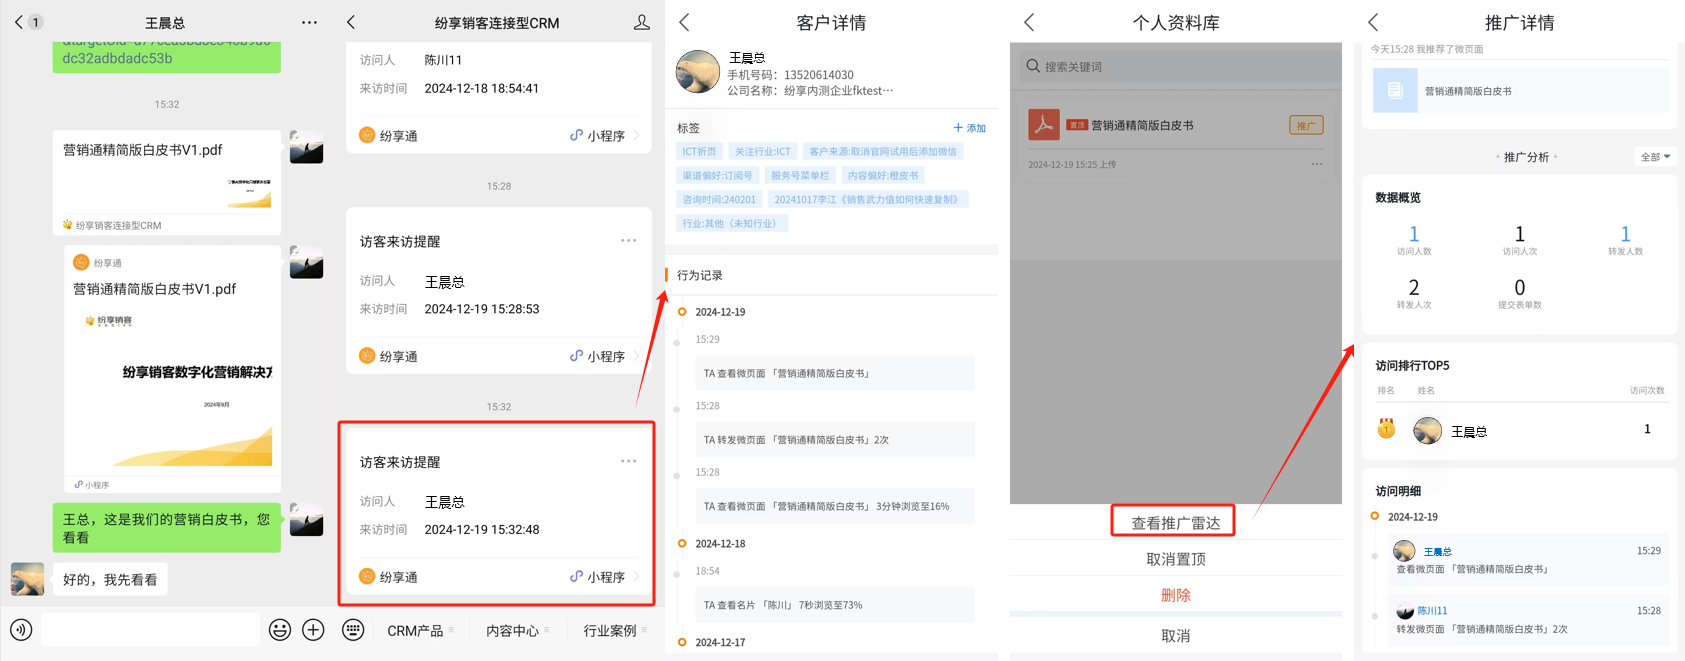Open 营销通精简版白皮书V1.pdf file message
1685x661 pixels.
pos(167,182)
